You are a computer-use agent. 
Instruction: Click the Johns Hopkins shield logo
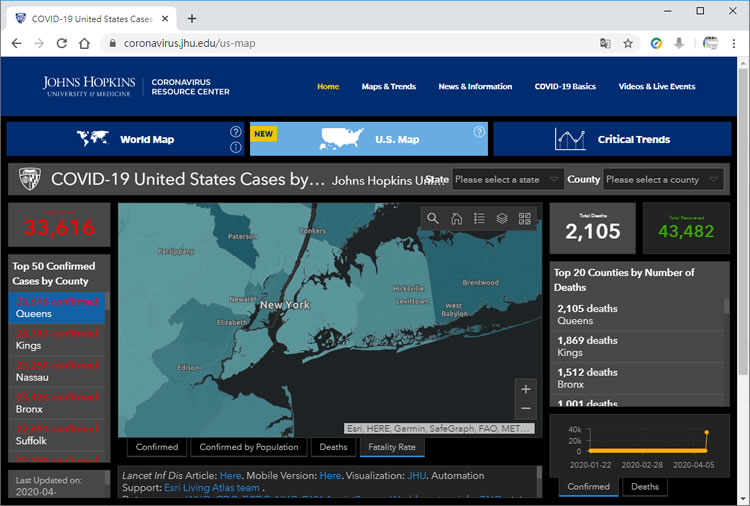pyautogui.click(x=30, y=179)
